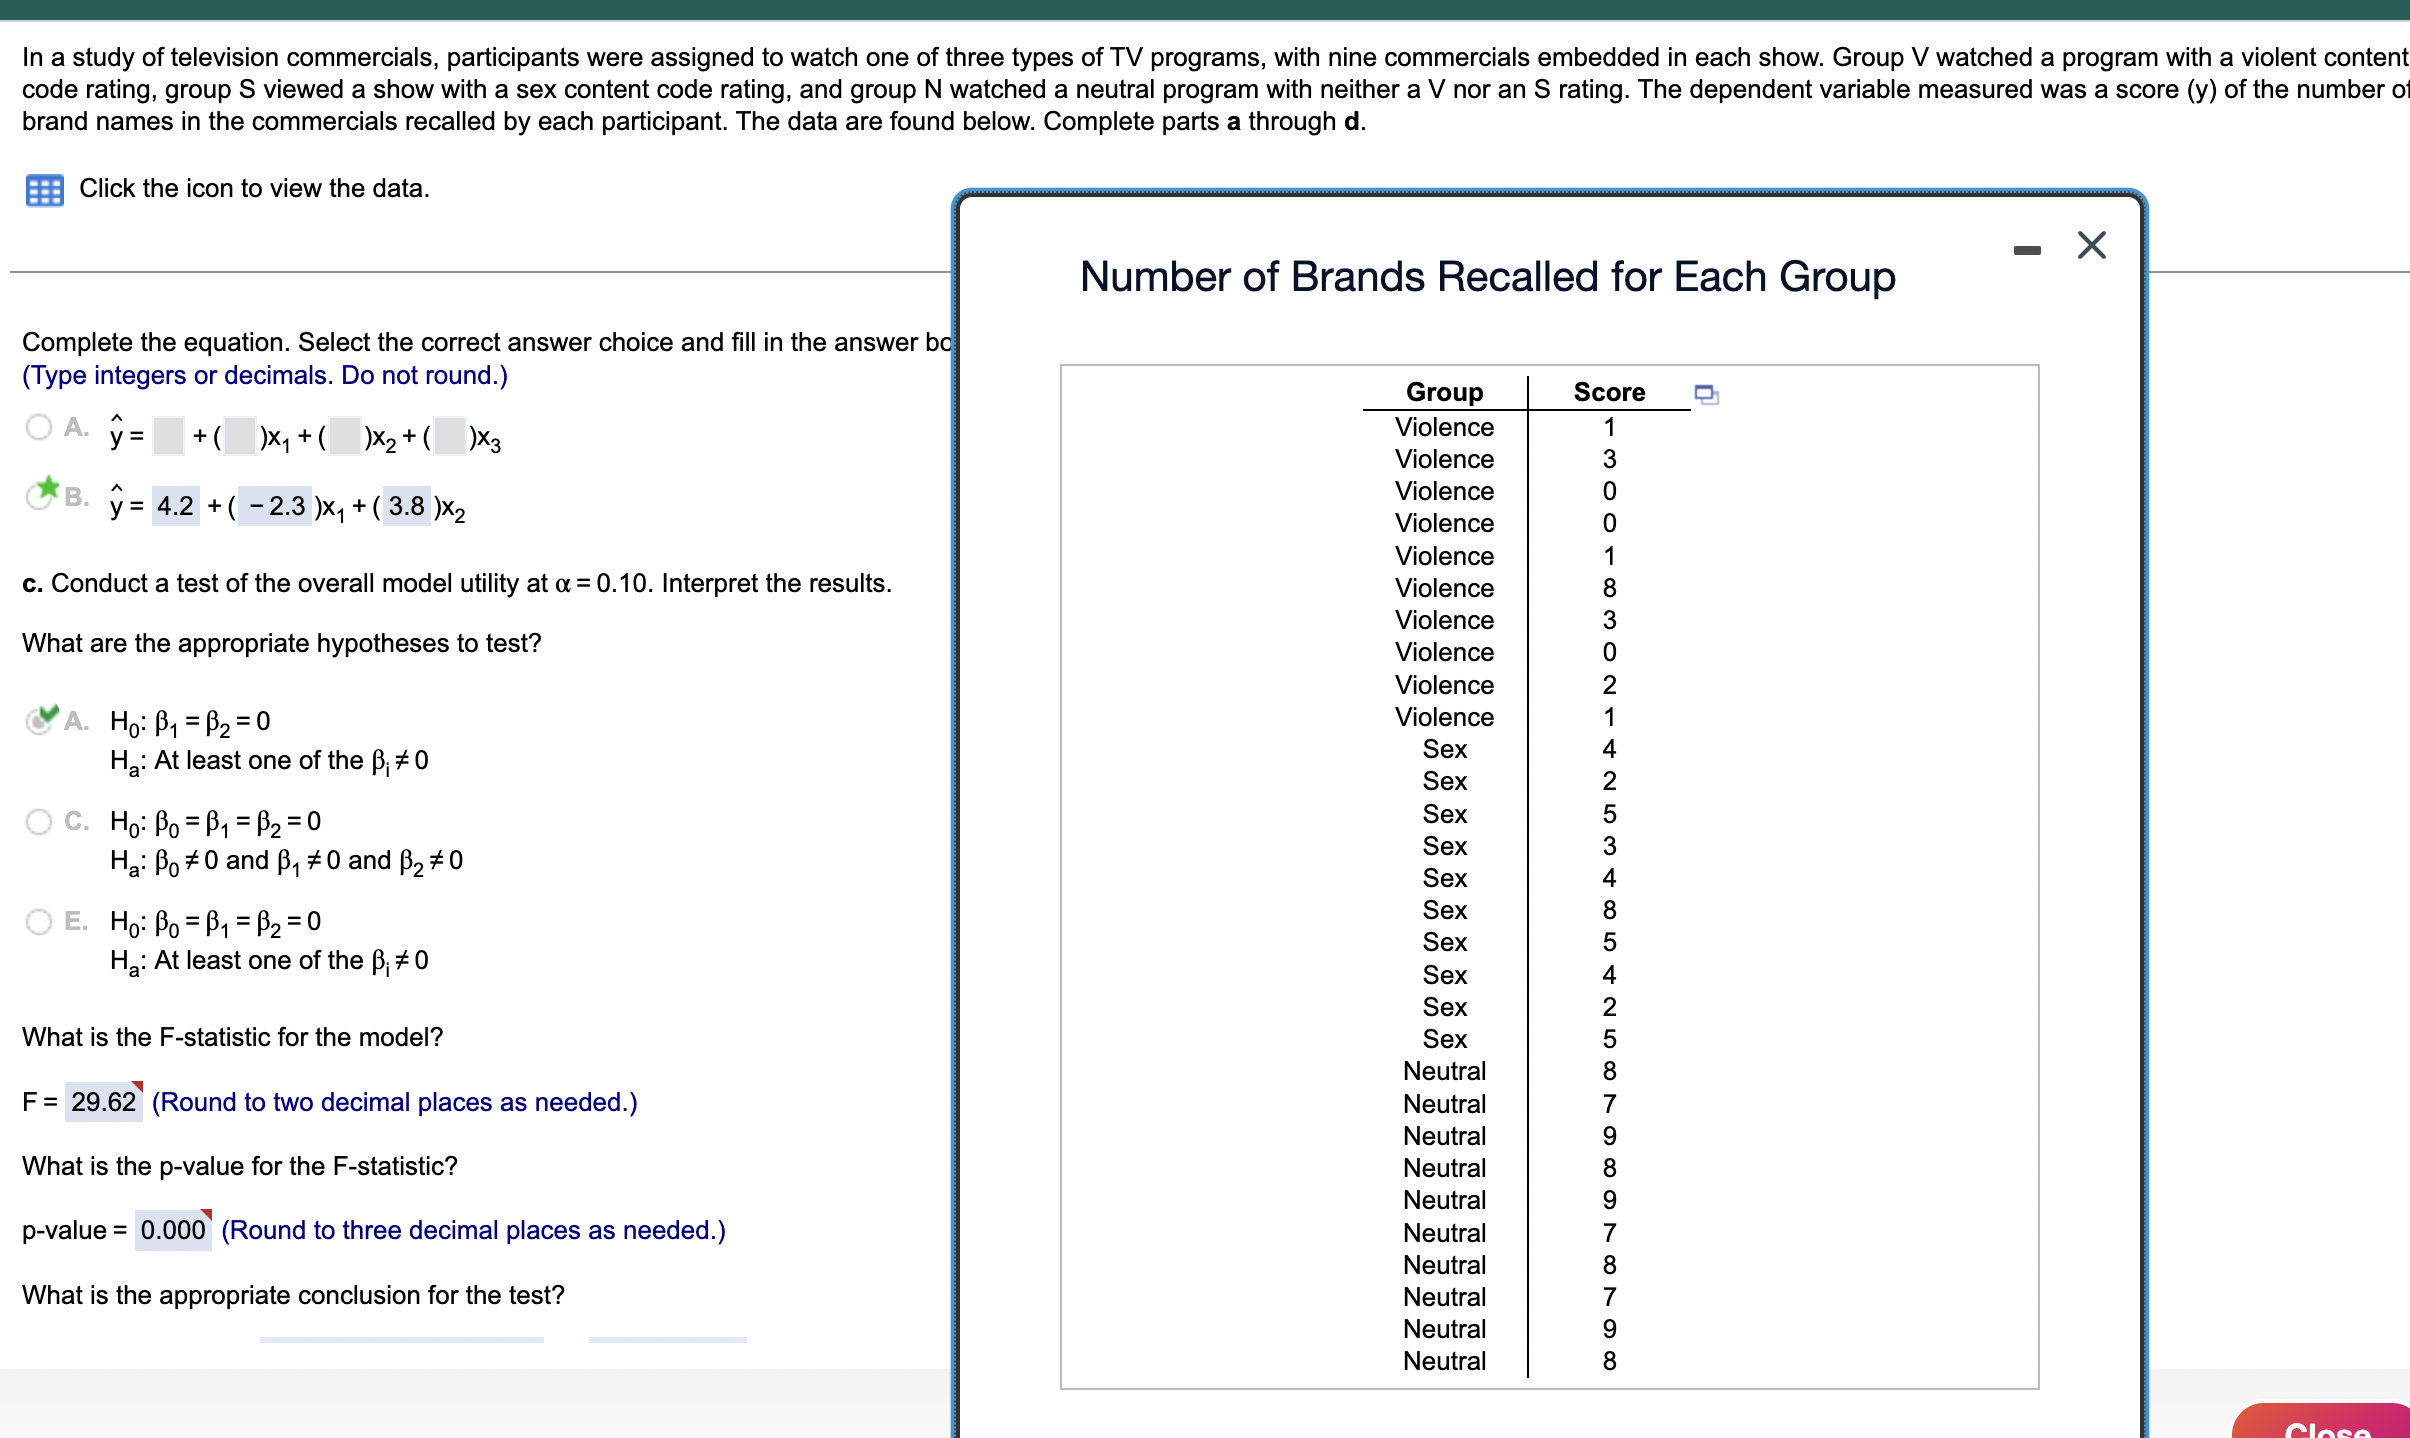The width and height of the screenshot is (2410, 1438).
Task: Close the data popup with X
Action: pyautogui.click(x=2091, y=246)
